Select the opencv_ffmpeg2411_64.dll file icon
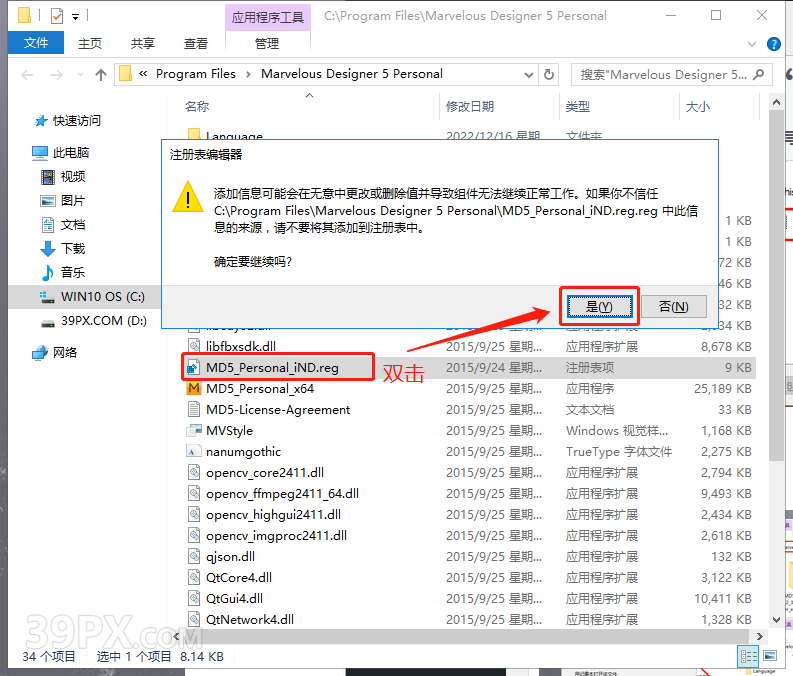The height and width of the screenshot is (676, 793). click(193, 493)
